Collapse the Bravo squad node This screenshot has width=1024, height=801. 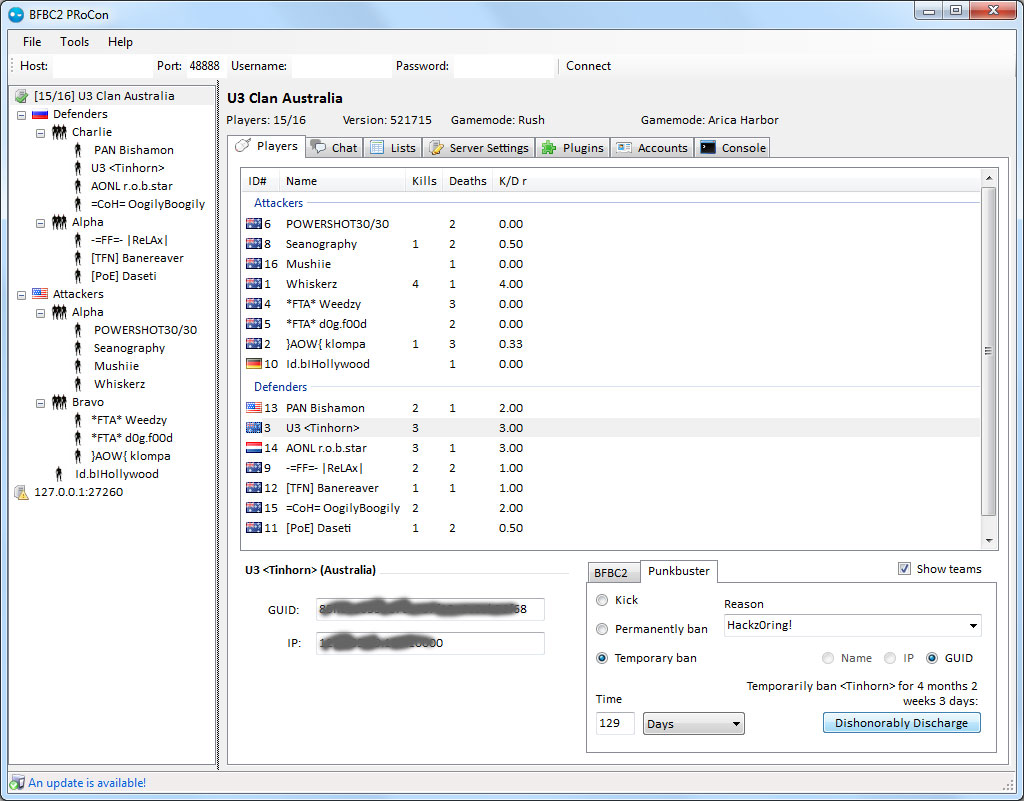[x=40, y=403]
